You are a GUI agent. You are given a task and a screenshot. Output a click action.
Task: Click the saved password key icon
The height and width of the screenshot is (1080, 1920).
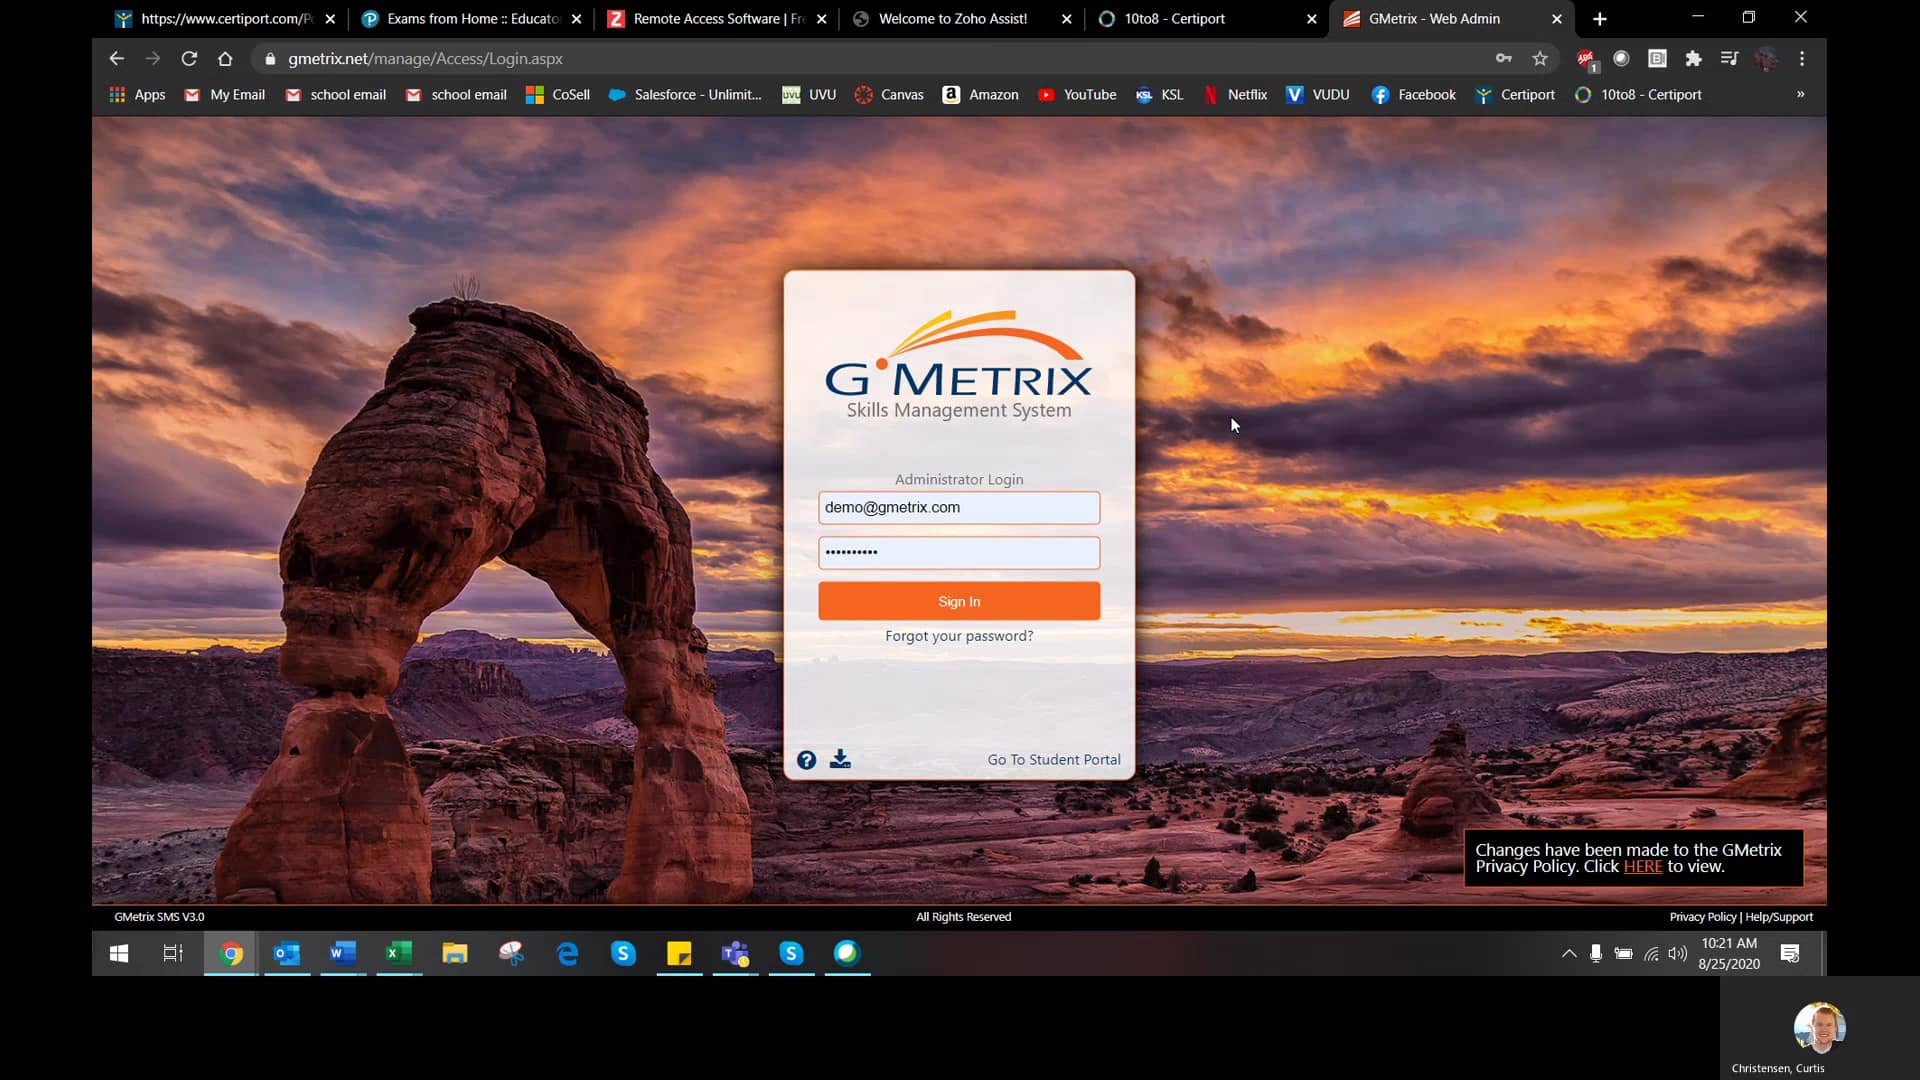pyautogui.click(x=1503, y=59)
